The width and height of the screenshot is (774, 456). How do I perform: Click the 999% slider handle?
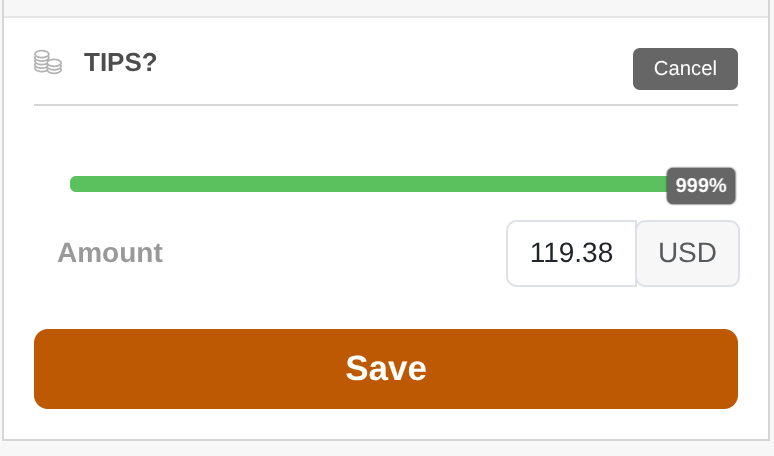tap(701, 186)
